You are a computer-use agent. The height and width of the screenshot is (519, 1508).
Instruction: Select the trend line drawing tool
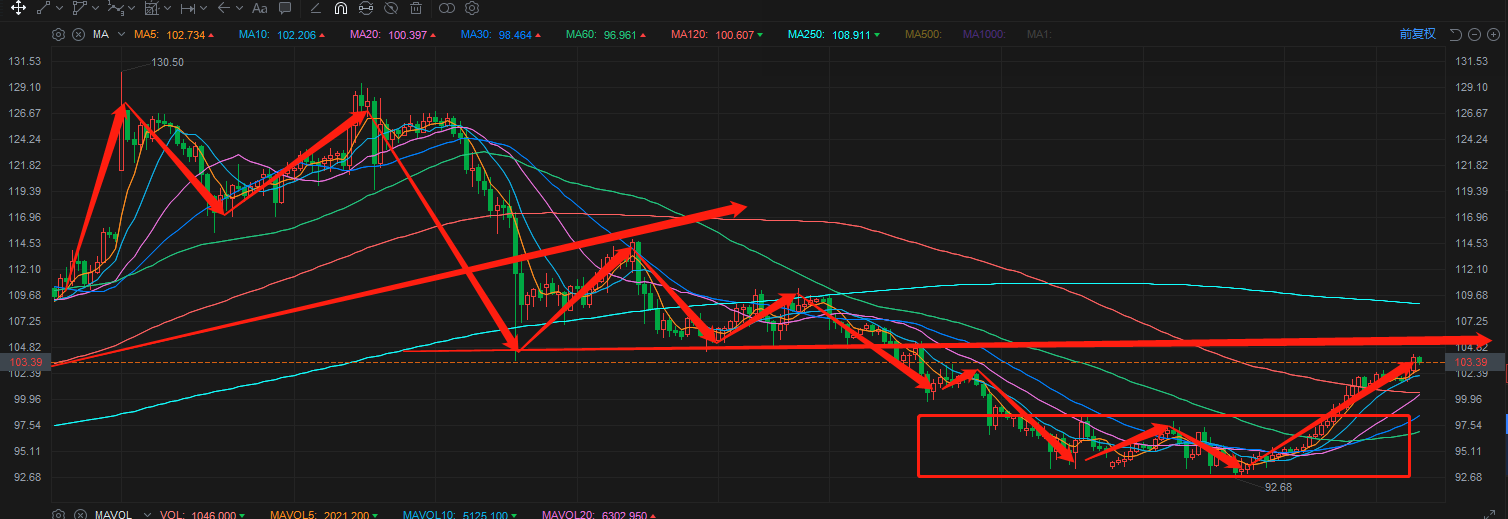click(x=44, y=8)
